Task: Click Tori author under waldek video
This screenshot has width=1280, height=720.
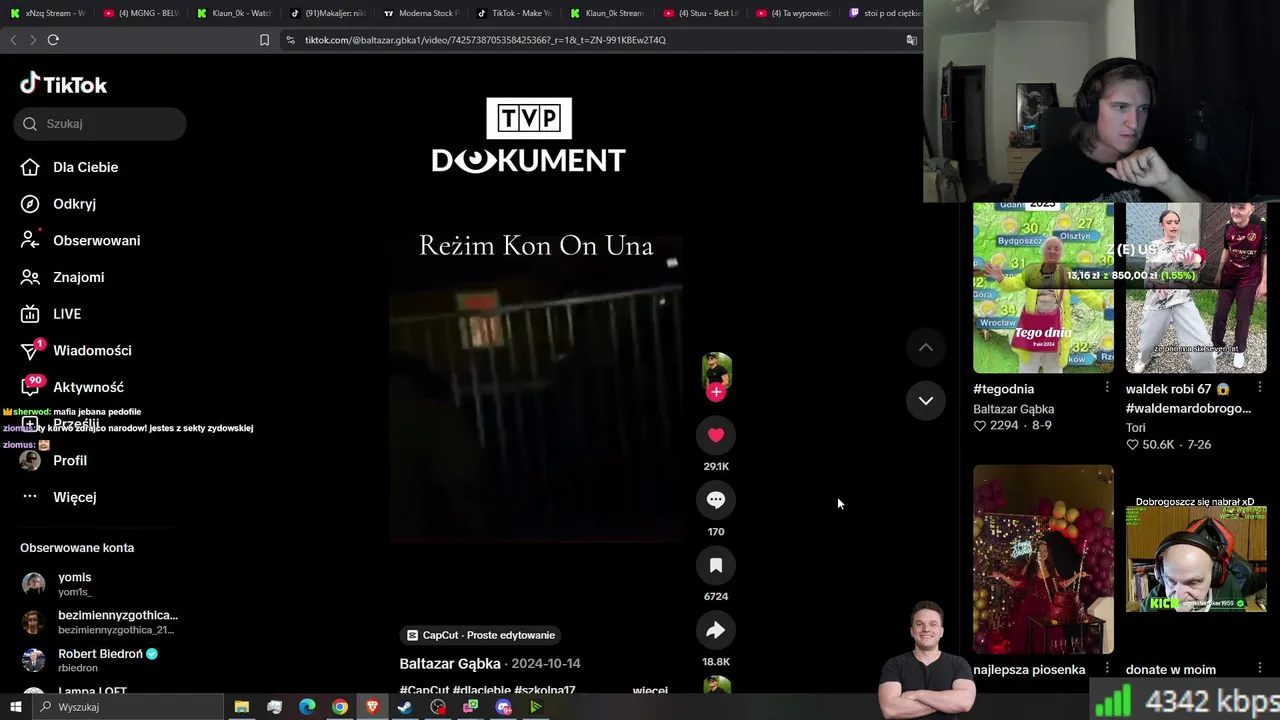Action: click(1135, 428)
